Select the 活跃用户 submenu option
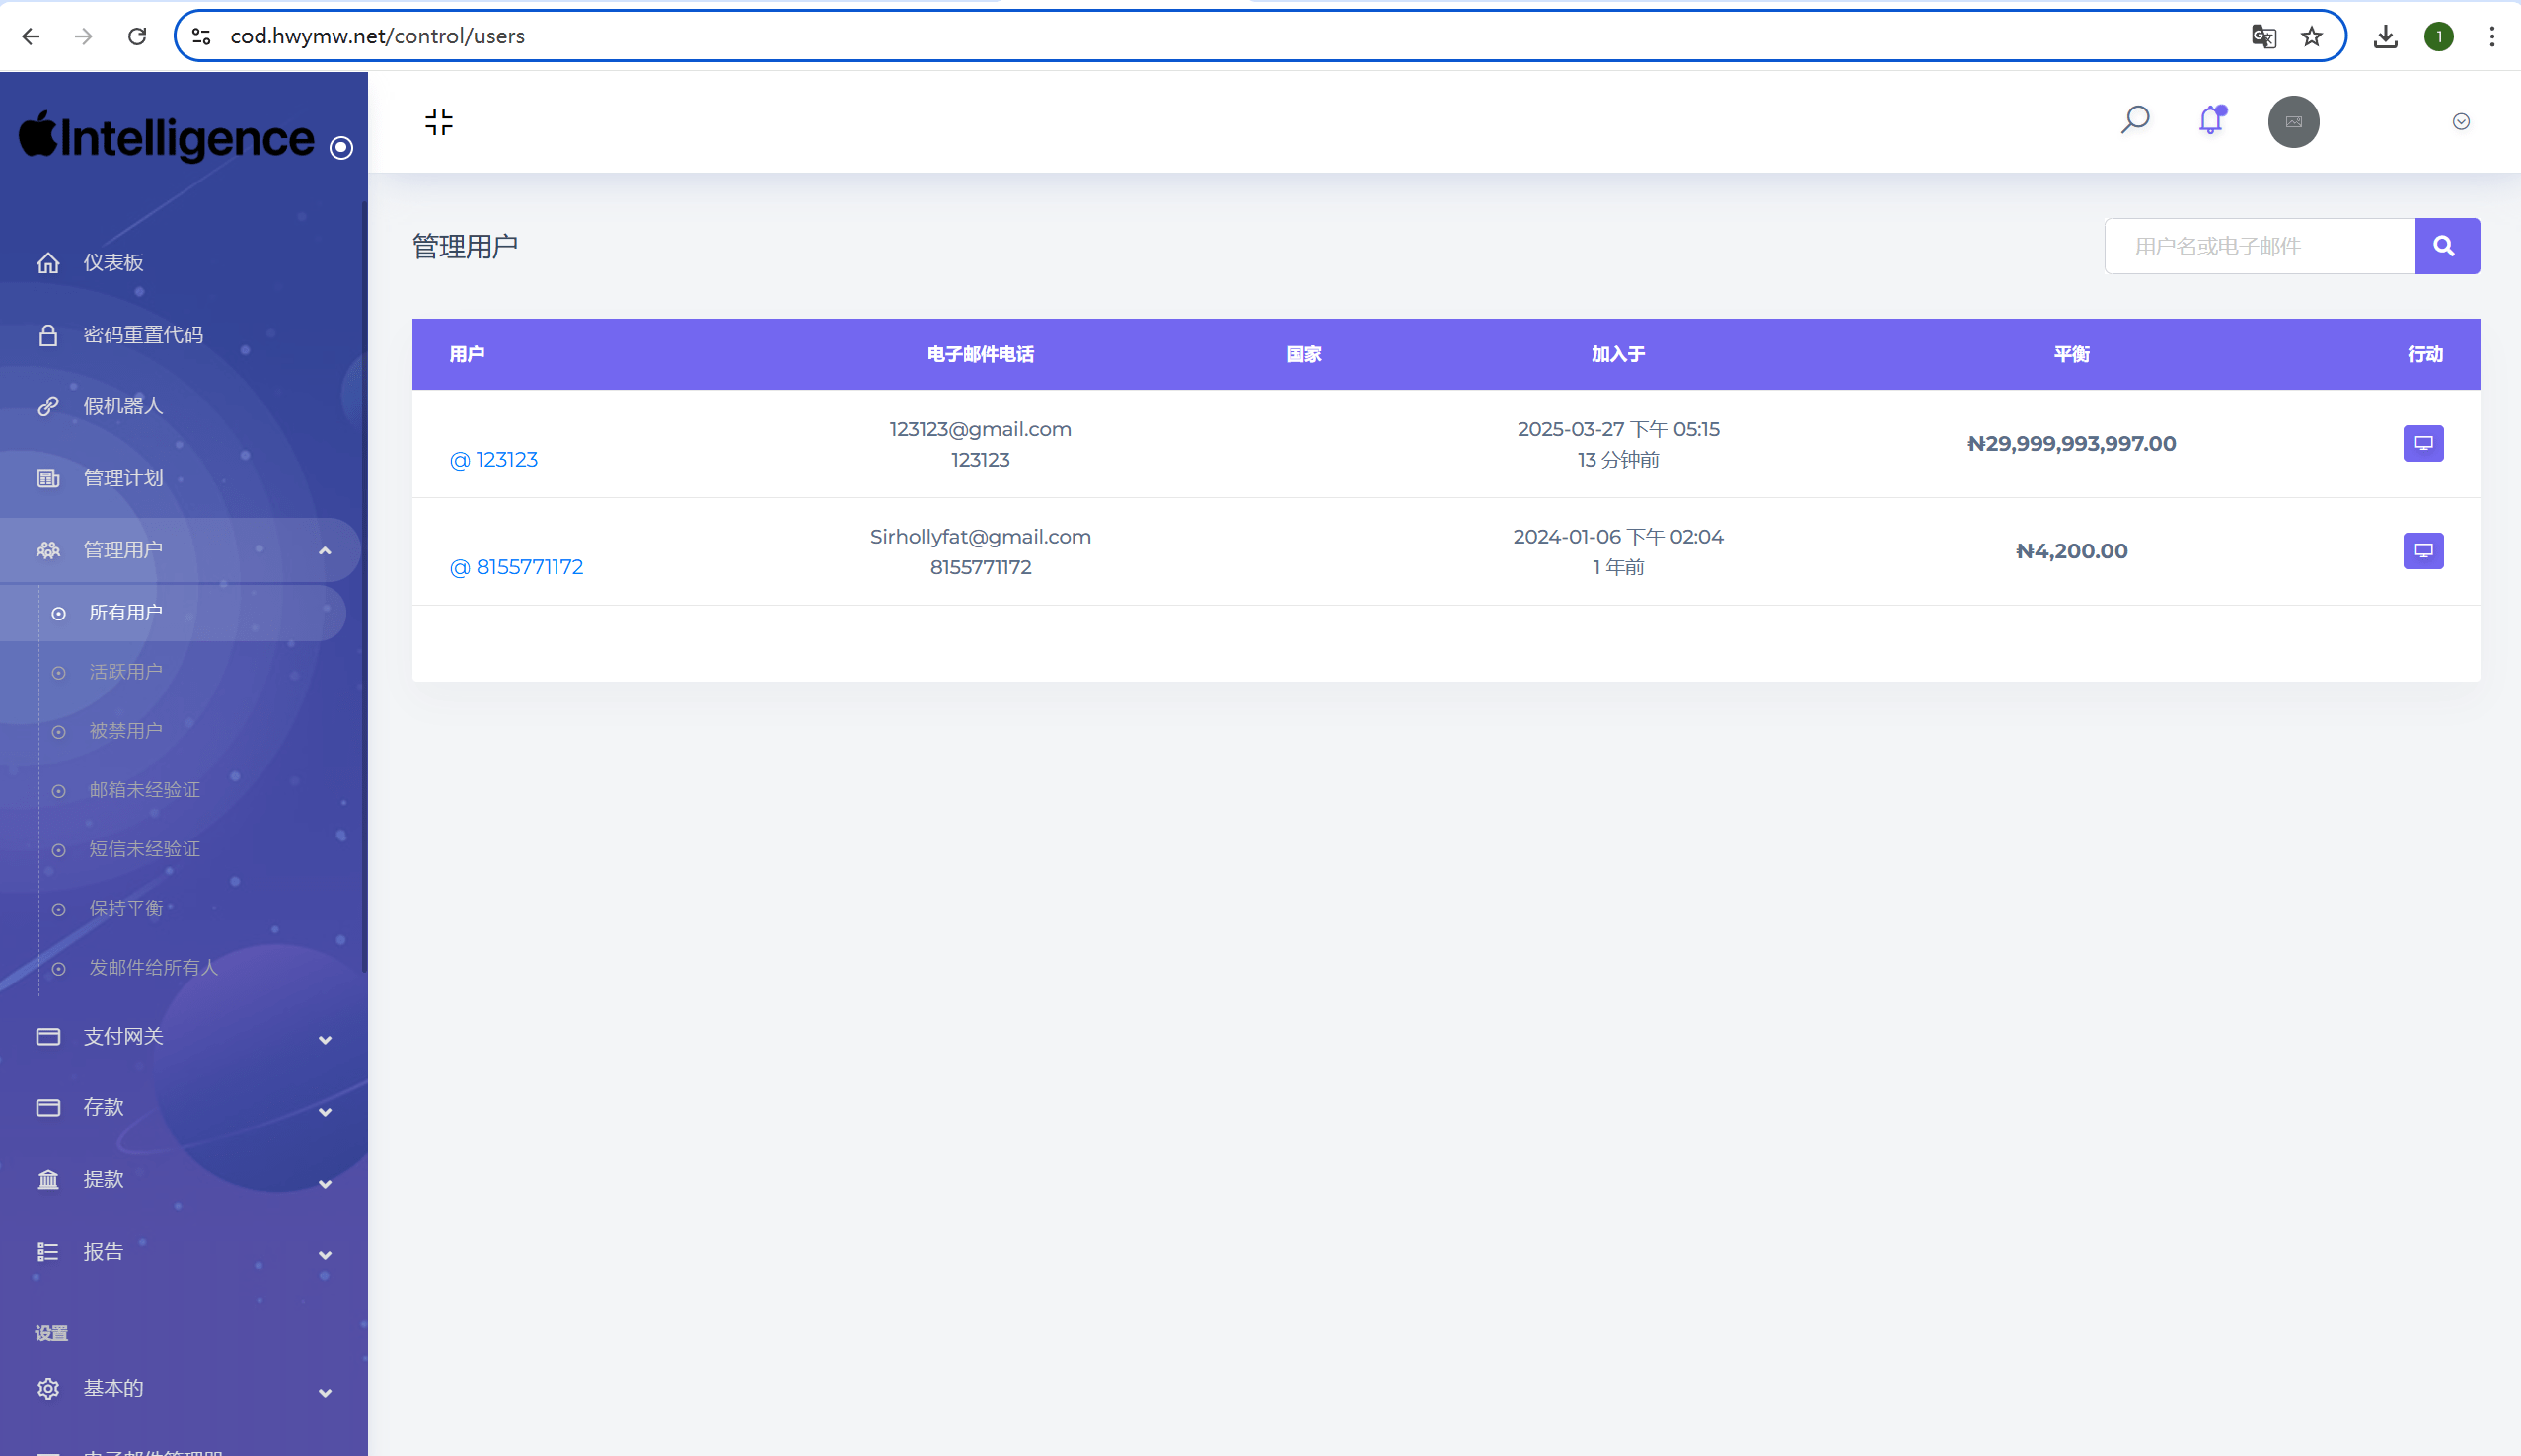Image resolution: width=2521 pixels, height=1456 pixels. [x=125, y=672]
